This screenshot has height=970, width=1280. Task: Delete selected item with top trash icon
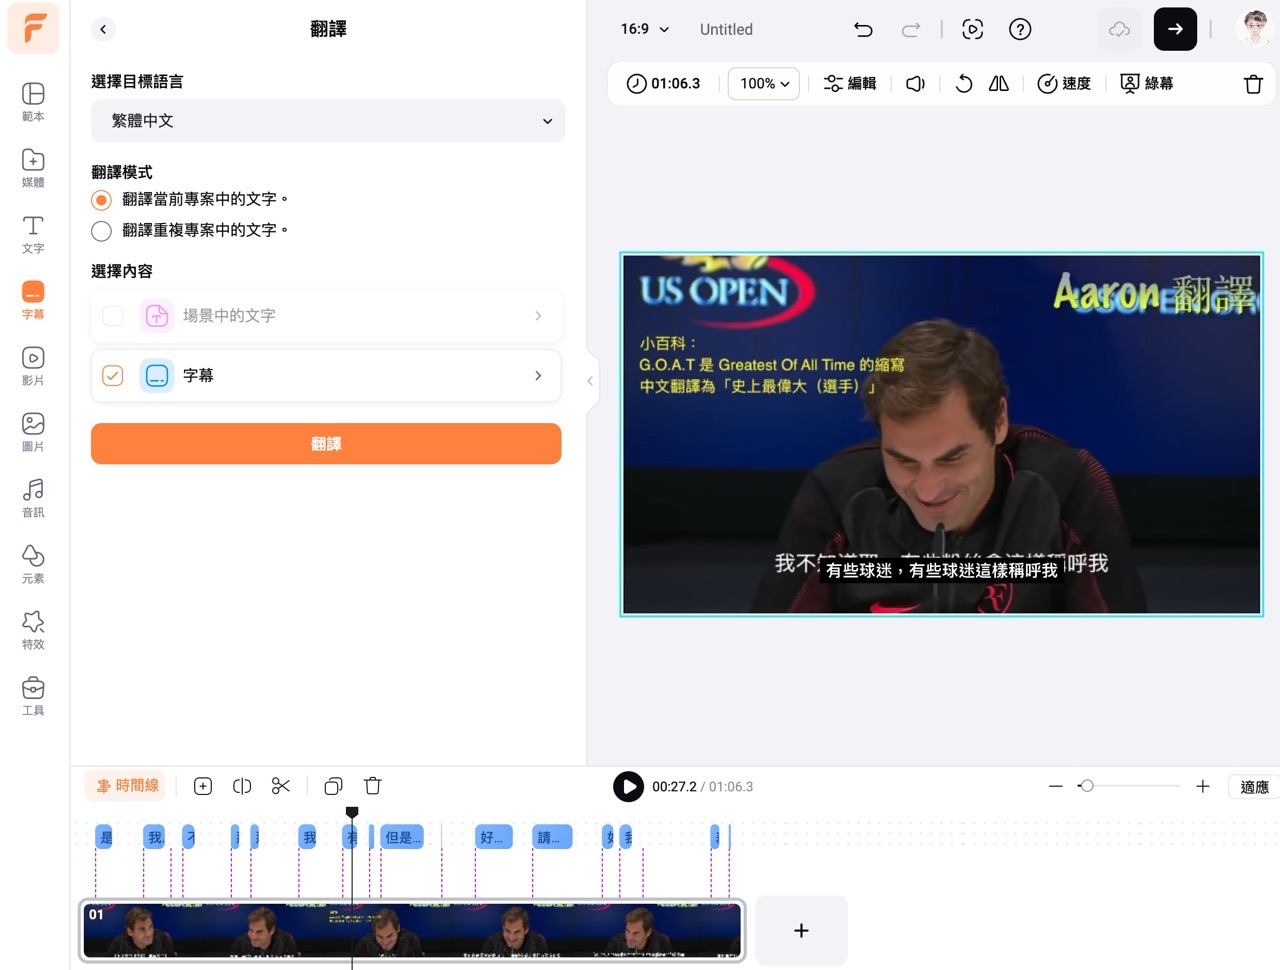click(1253, 84)
